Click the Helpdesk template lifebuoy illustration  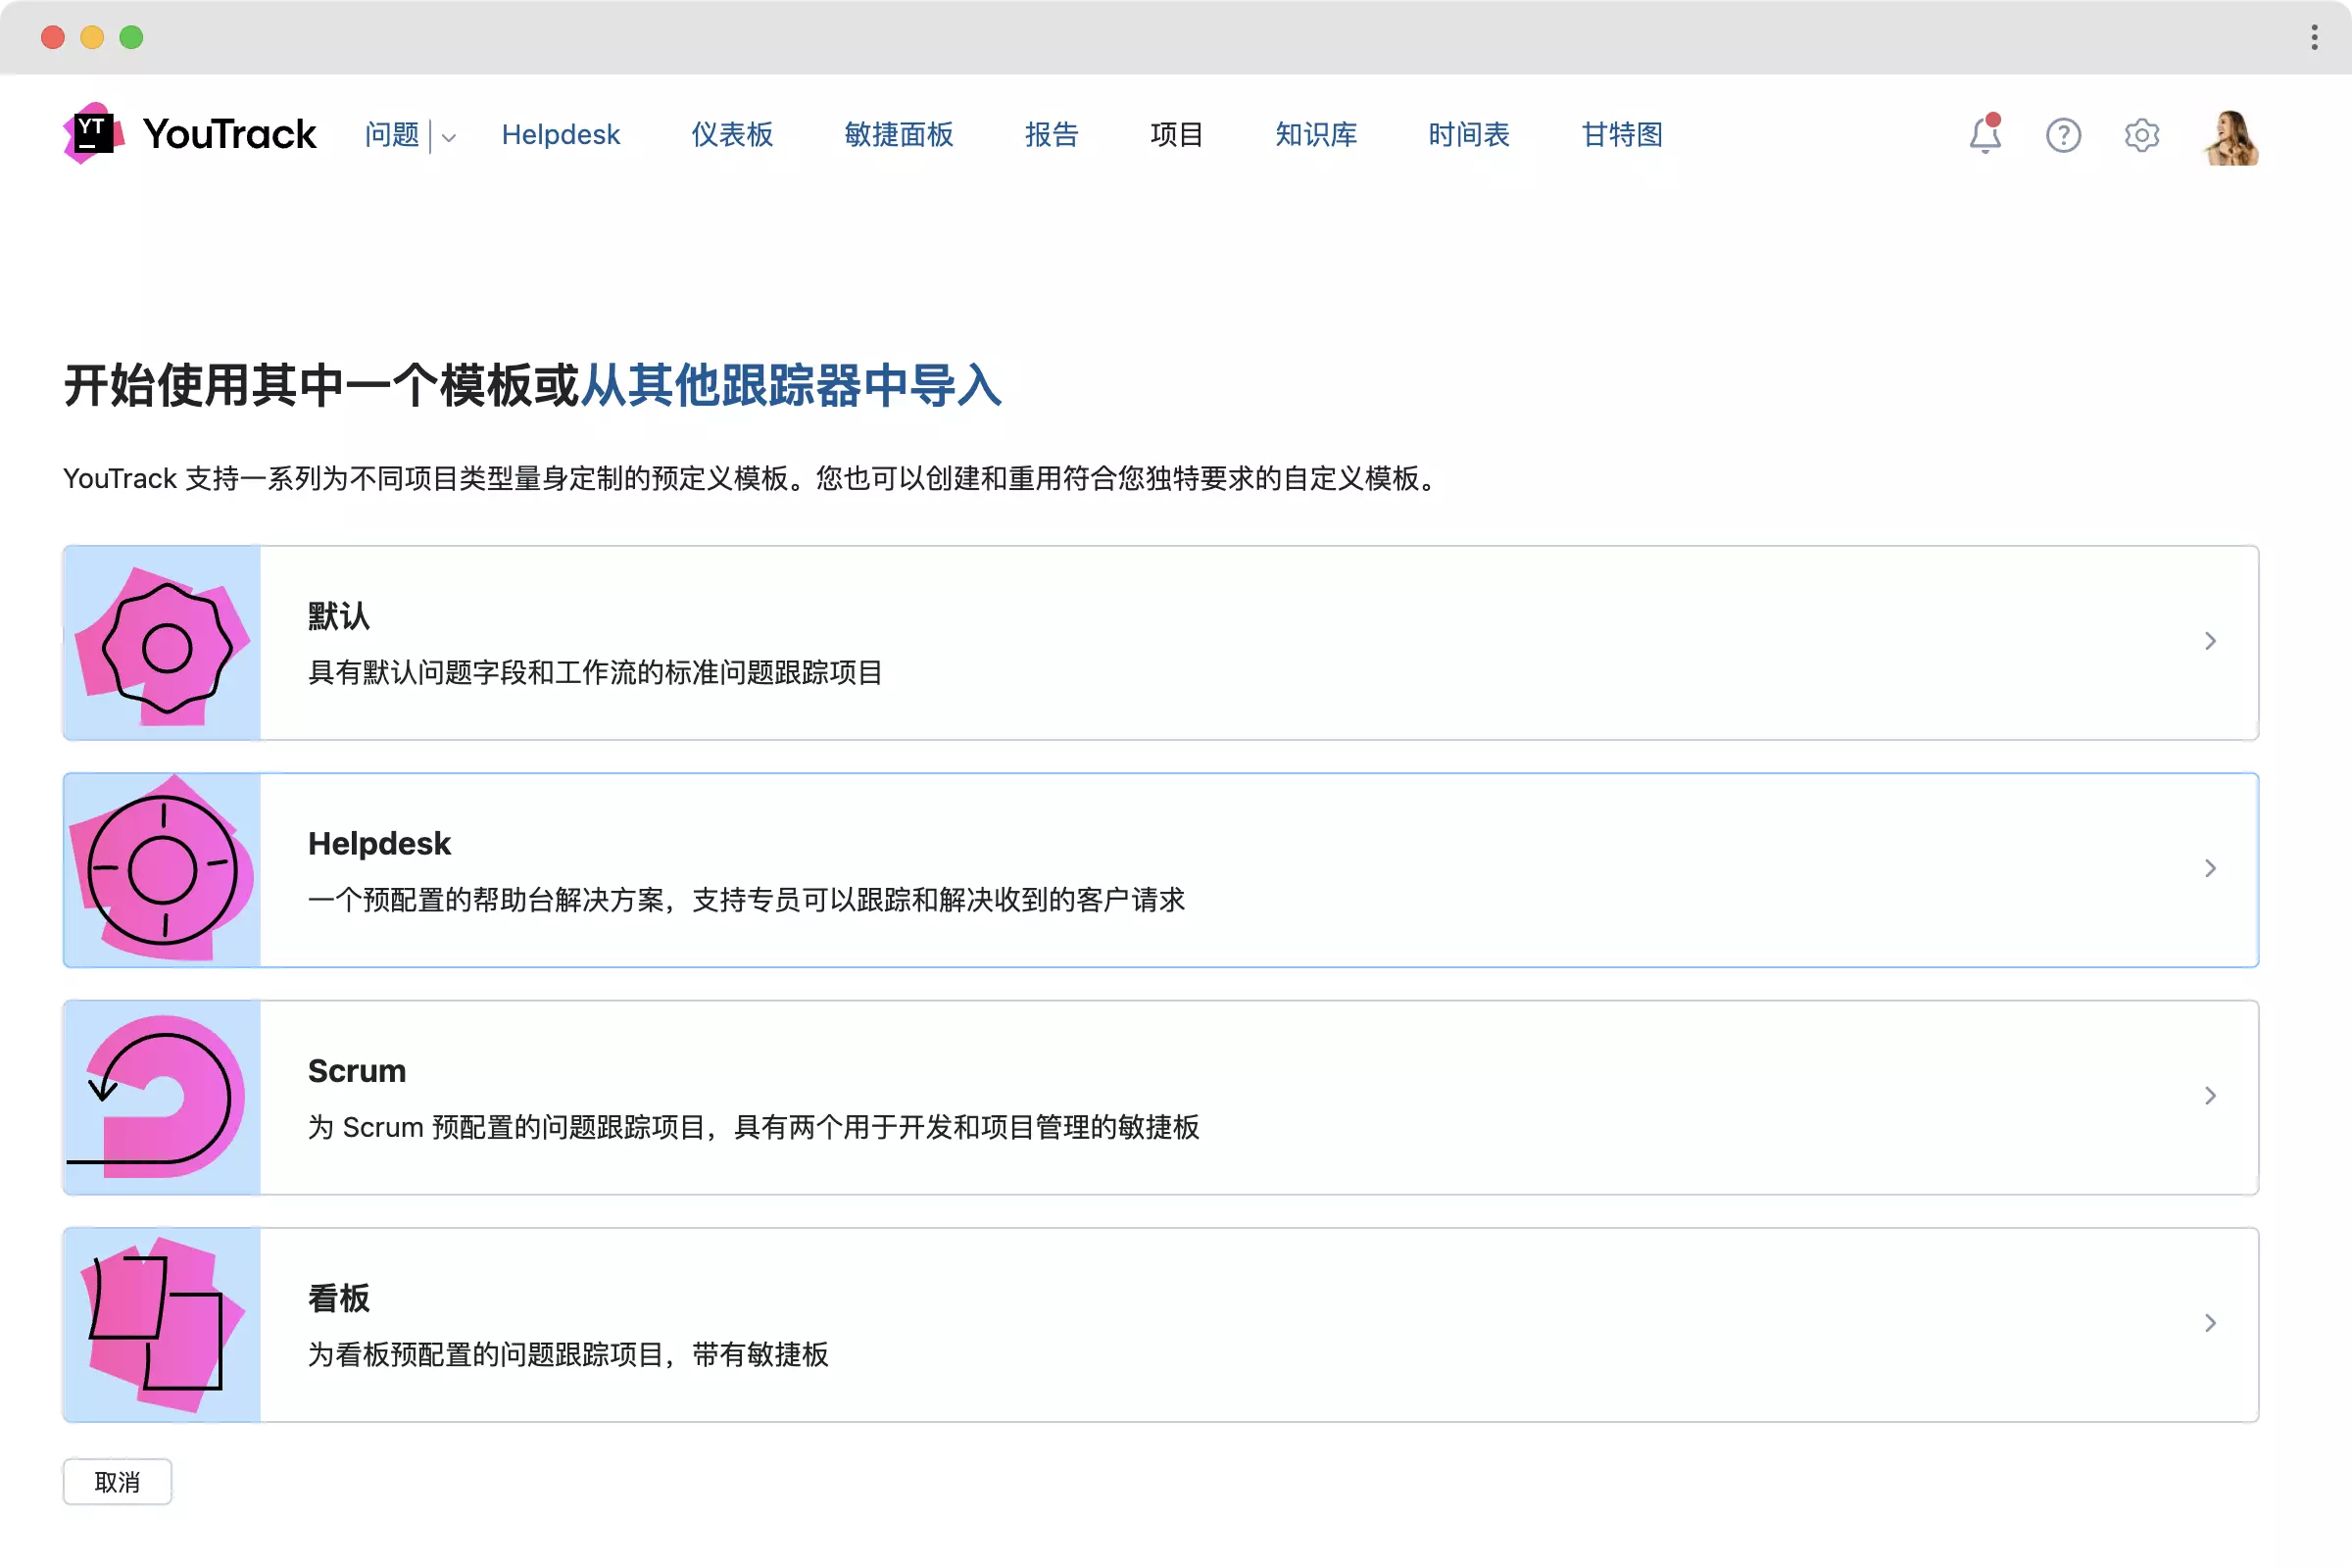tap(162, 870)
